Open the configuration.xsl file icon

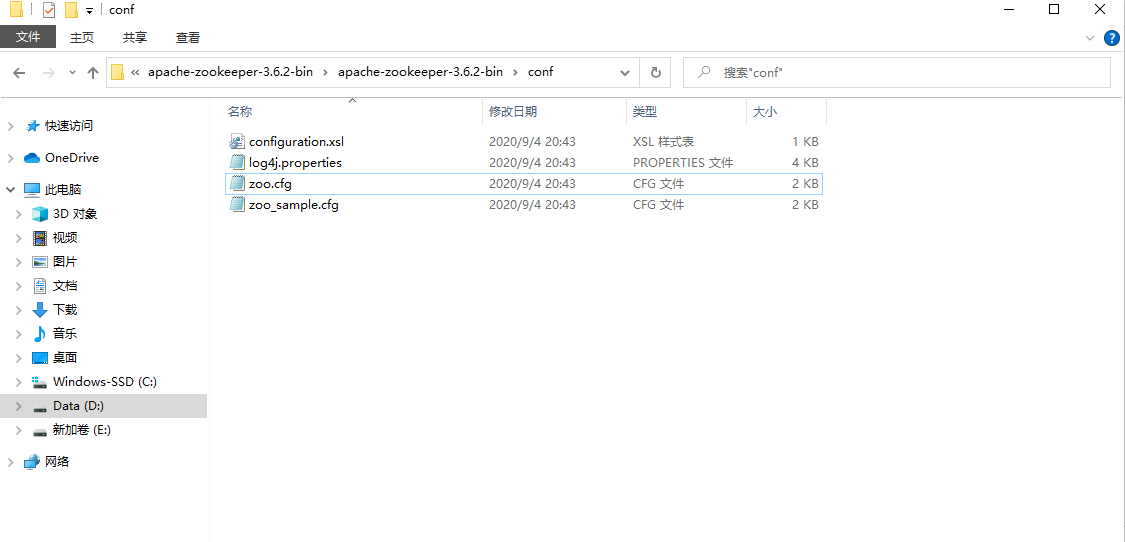[x=237, y=141]
